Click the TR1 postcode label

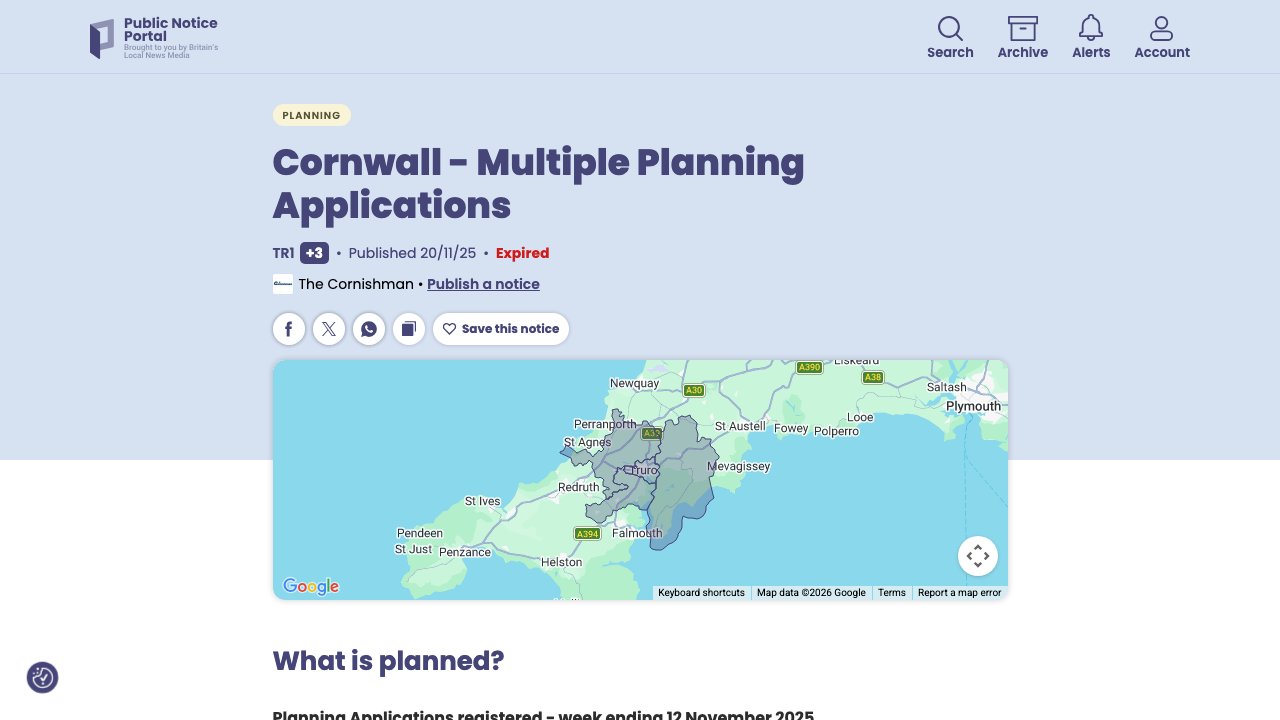(283, 253)
